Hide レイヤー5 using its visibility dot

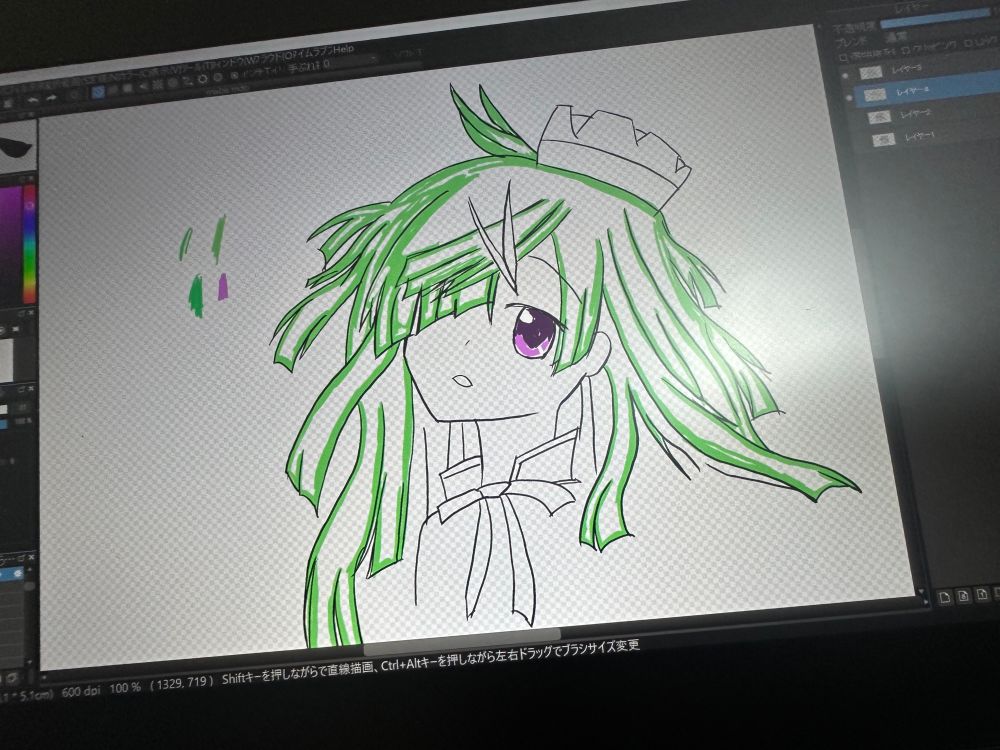pyautogui.click(x=846, y=75)
